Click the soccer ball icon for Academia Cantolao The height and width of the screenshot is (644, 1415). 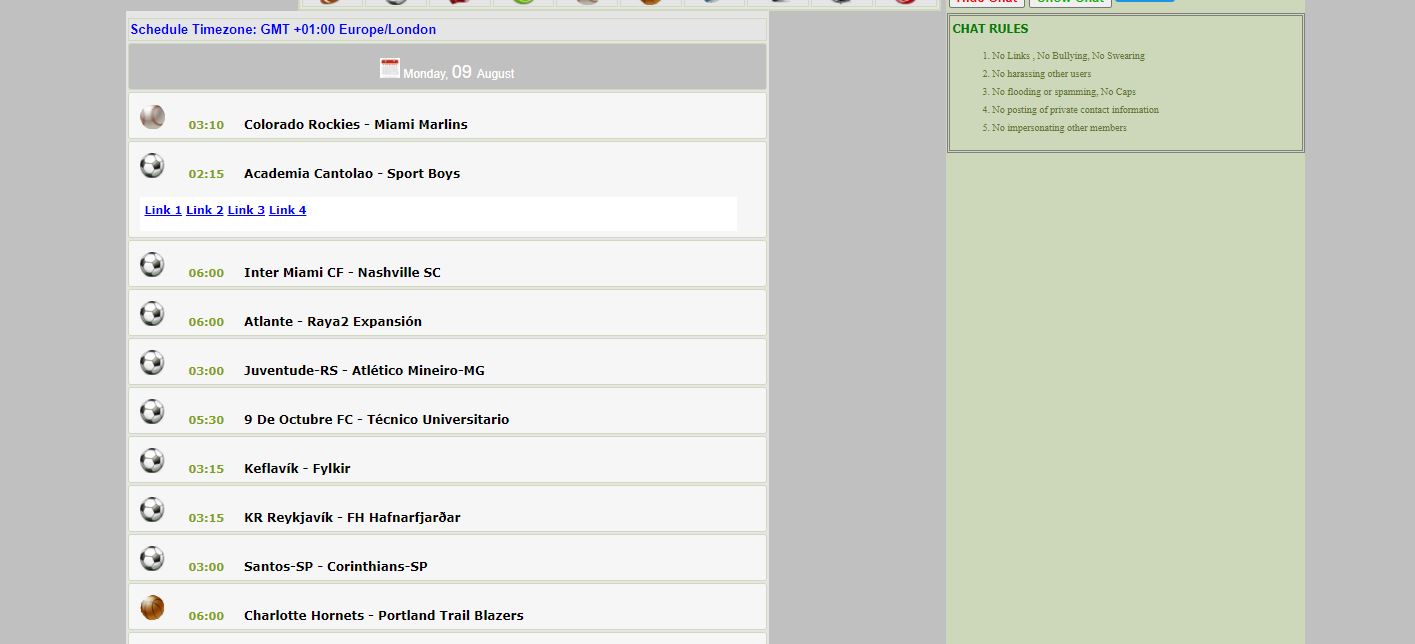(x=152, y=166)
